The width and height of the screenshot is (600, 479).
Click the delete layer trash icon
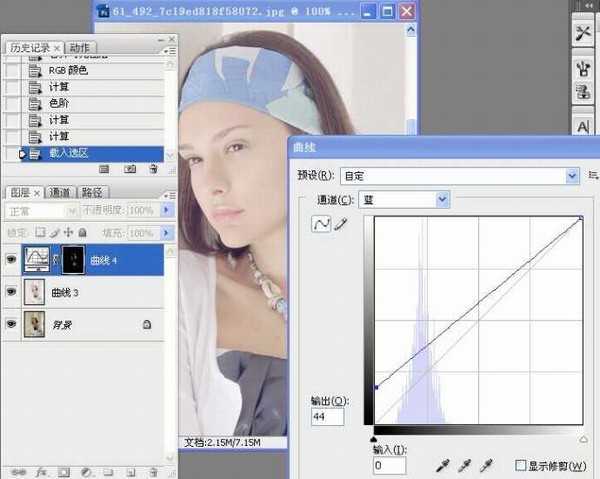(x=153, y=471)
